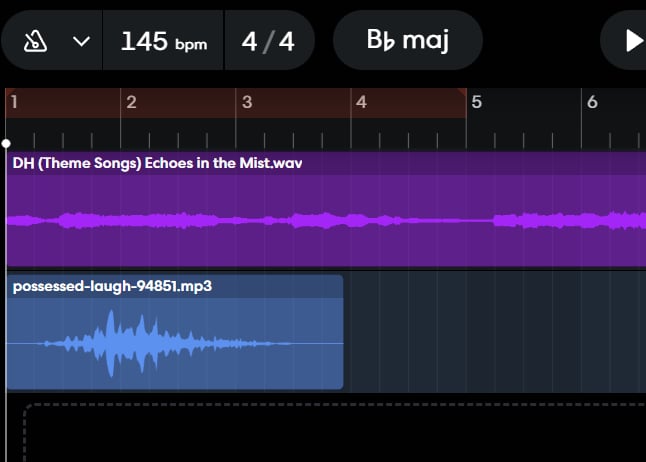Click the purple Echoes in the Mist waveform
Screen dimensions: 646x462
click(326, 220)
